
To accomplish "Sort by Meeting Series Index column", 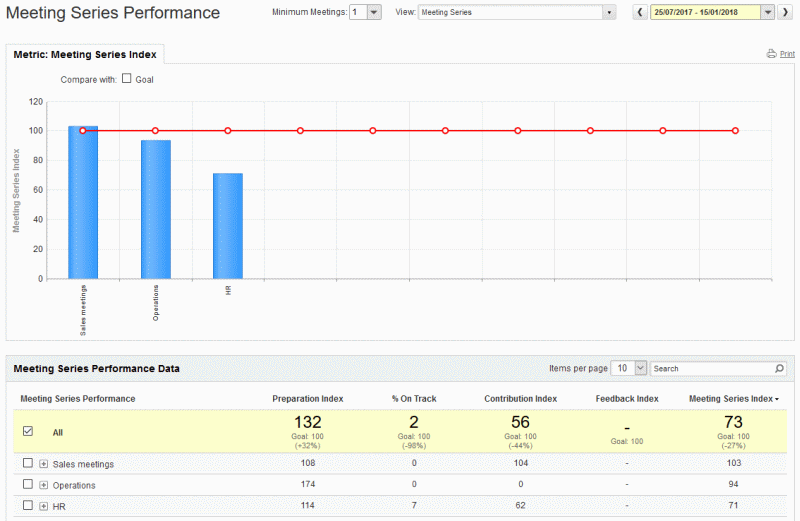I will click(734, 399).
